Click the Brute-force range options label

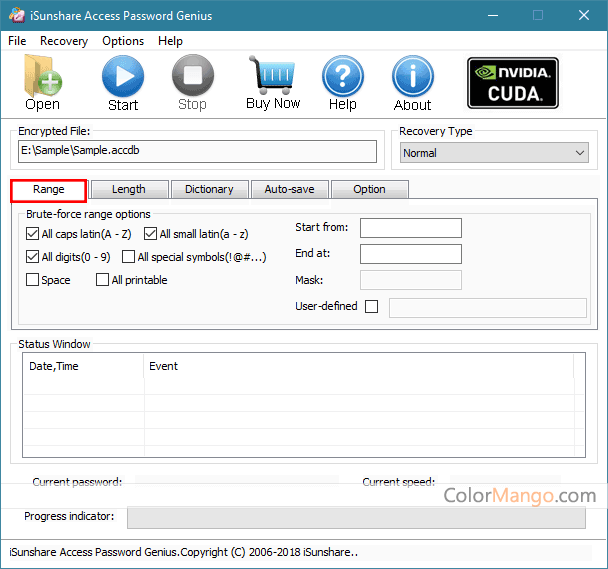pos(88,214)
